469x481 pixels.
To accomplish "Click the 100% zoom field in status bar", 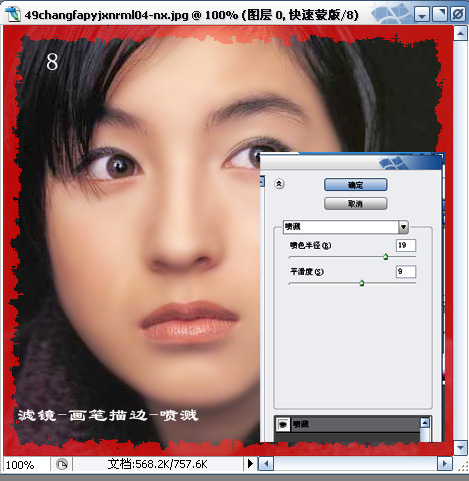I will point(27,464).
